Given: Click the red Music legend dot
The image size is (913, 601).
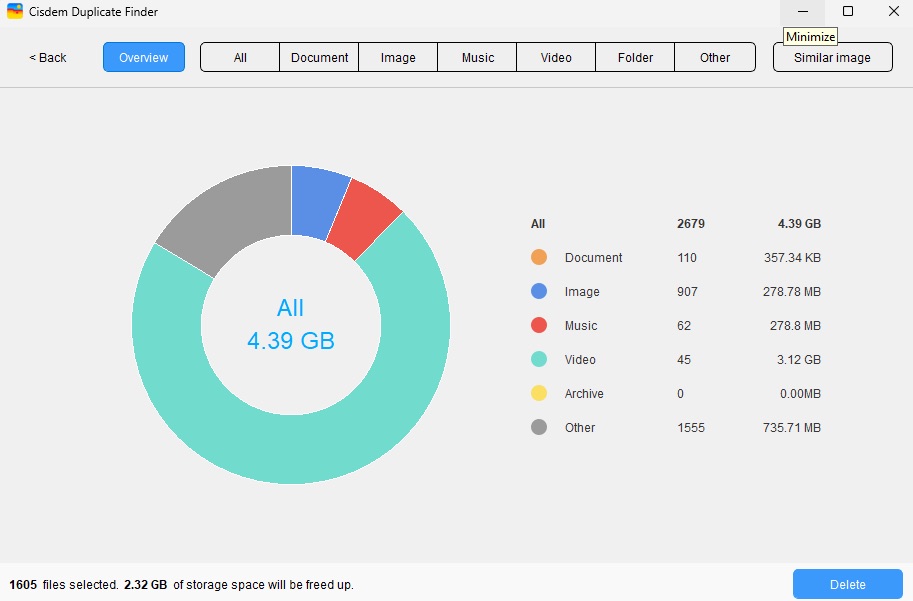Looking at the screenshot, I should point(538,325).
